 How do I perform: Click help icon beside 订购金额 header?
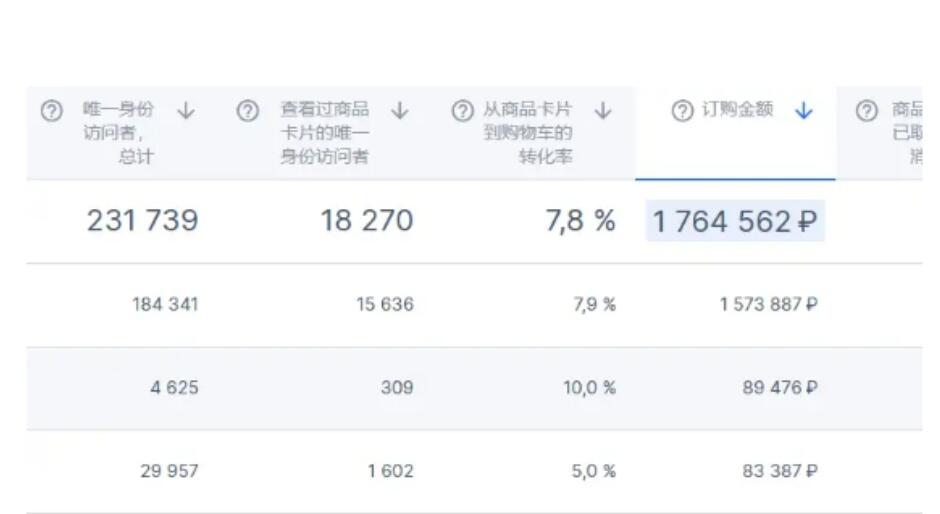pyautogui.click(x=682, y=111)
